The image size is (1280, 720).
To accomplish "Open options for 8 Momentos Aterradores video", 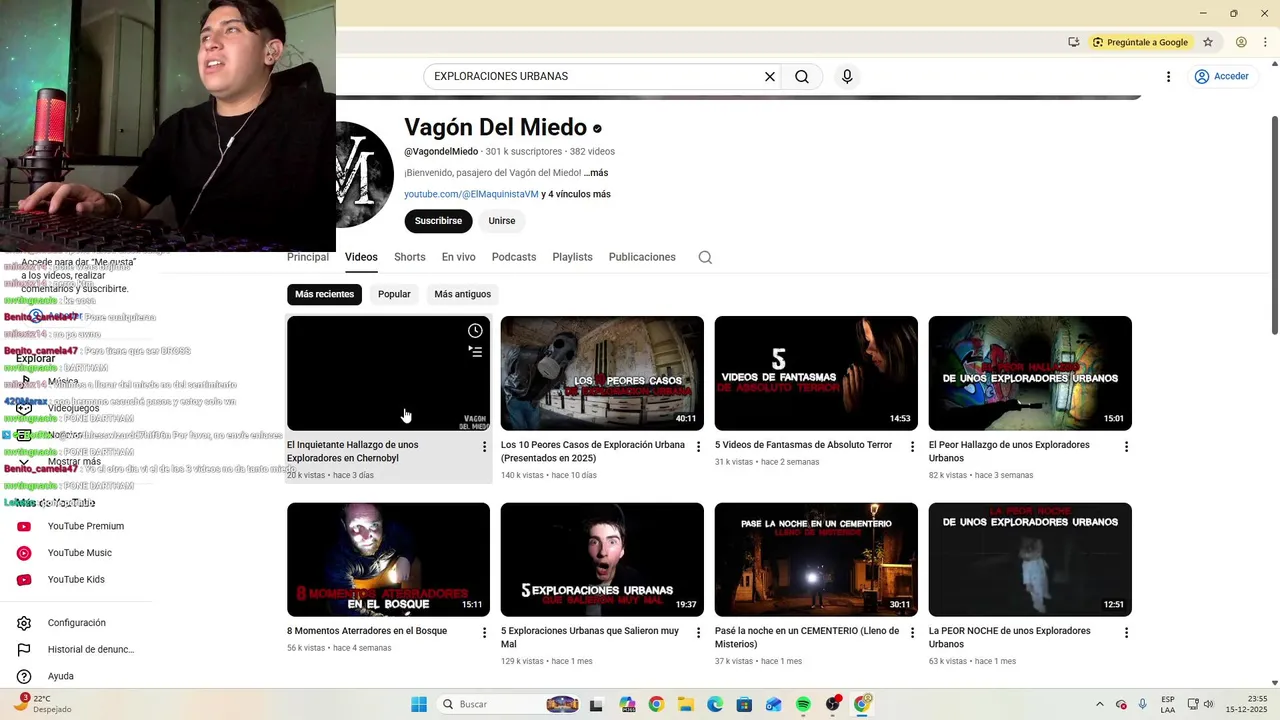I will coord(484,633).
